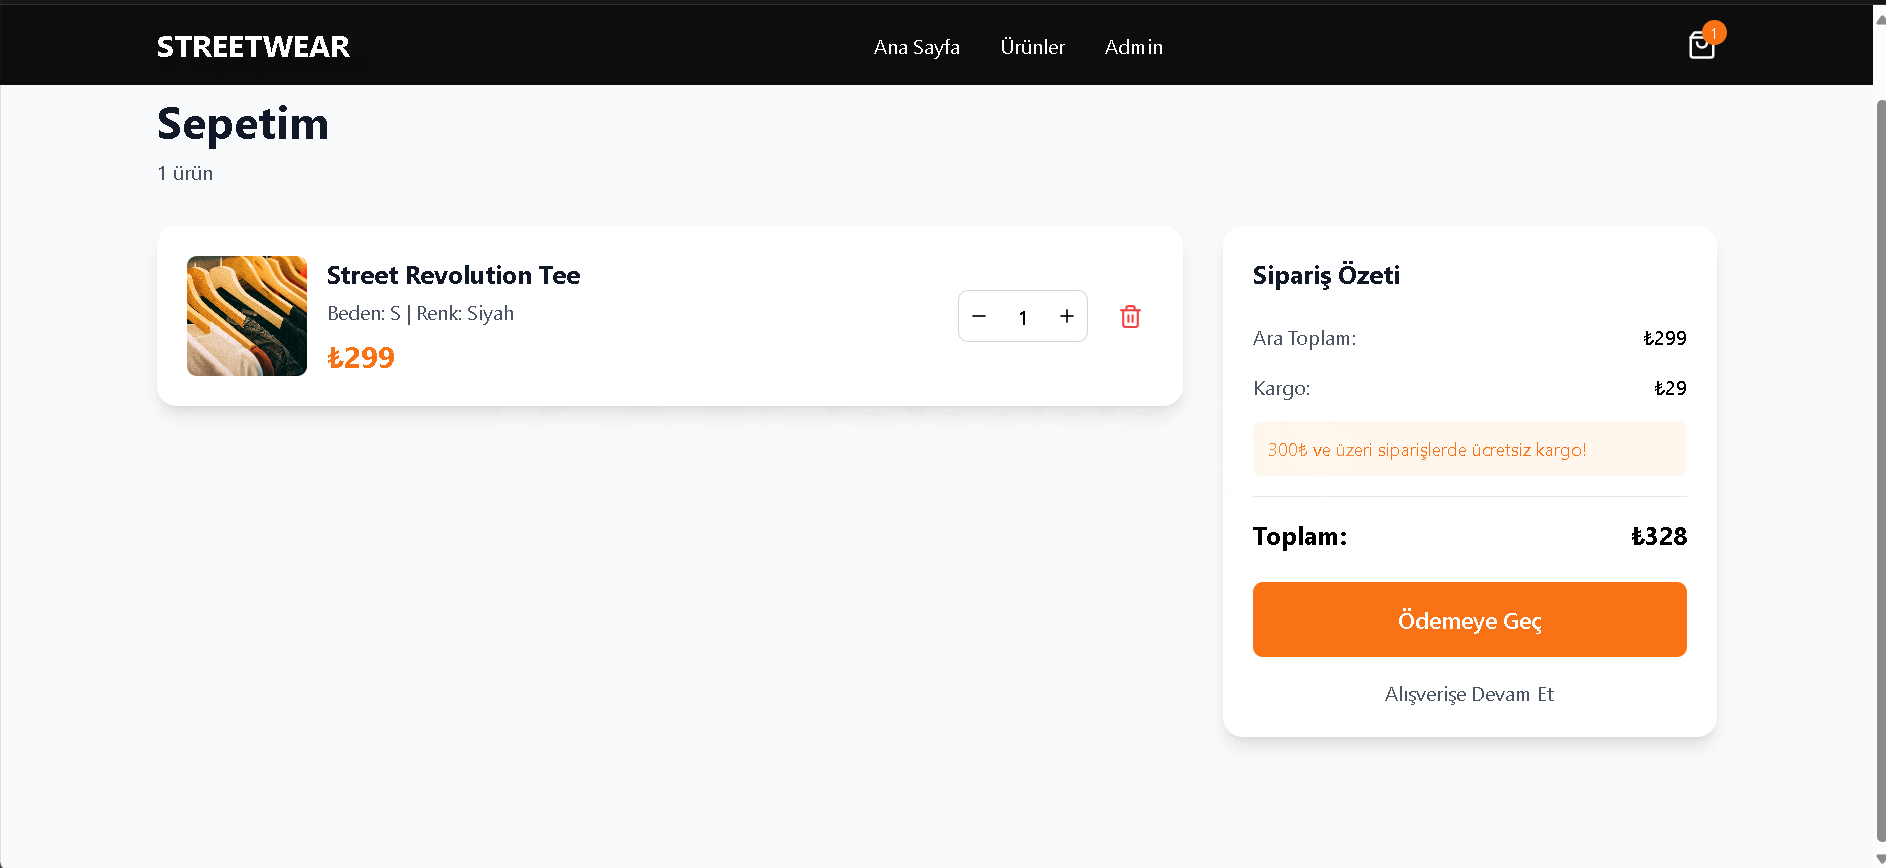This screenshot has height=868, width=1886.
Task: Open the Ürünler menu item
Action: click(1032, 47)
